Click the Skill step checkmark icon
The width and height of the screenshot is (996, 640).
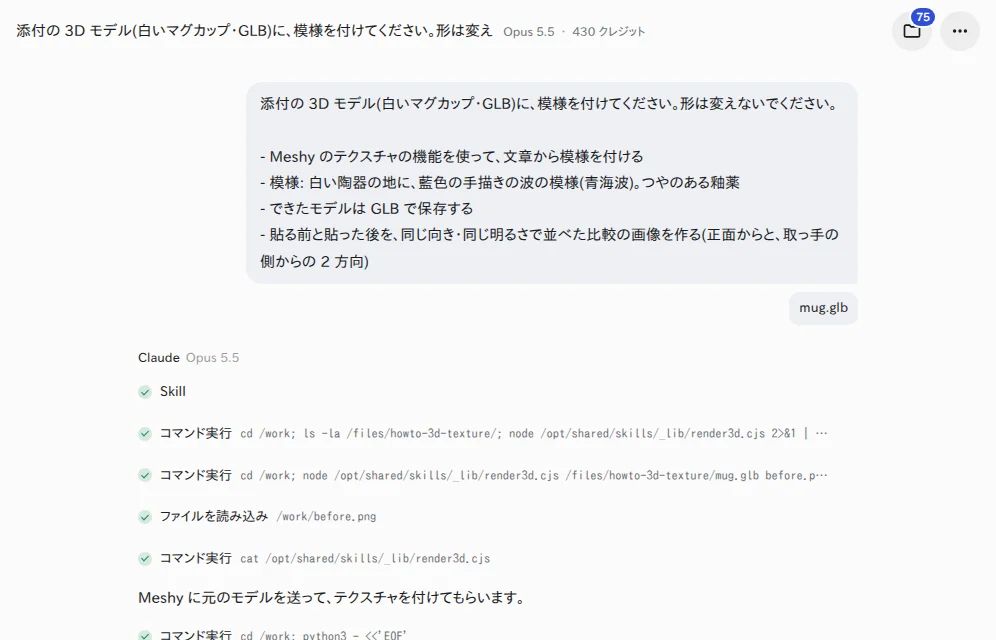[145, 392]
